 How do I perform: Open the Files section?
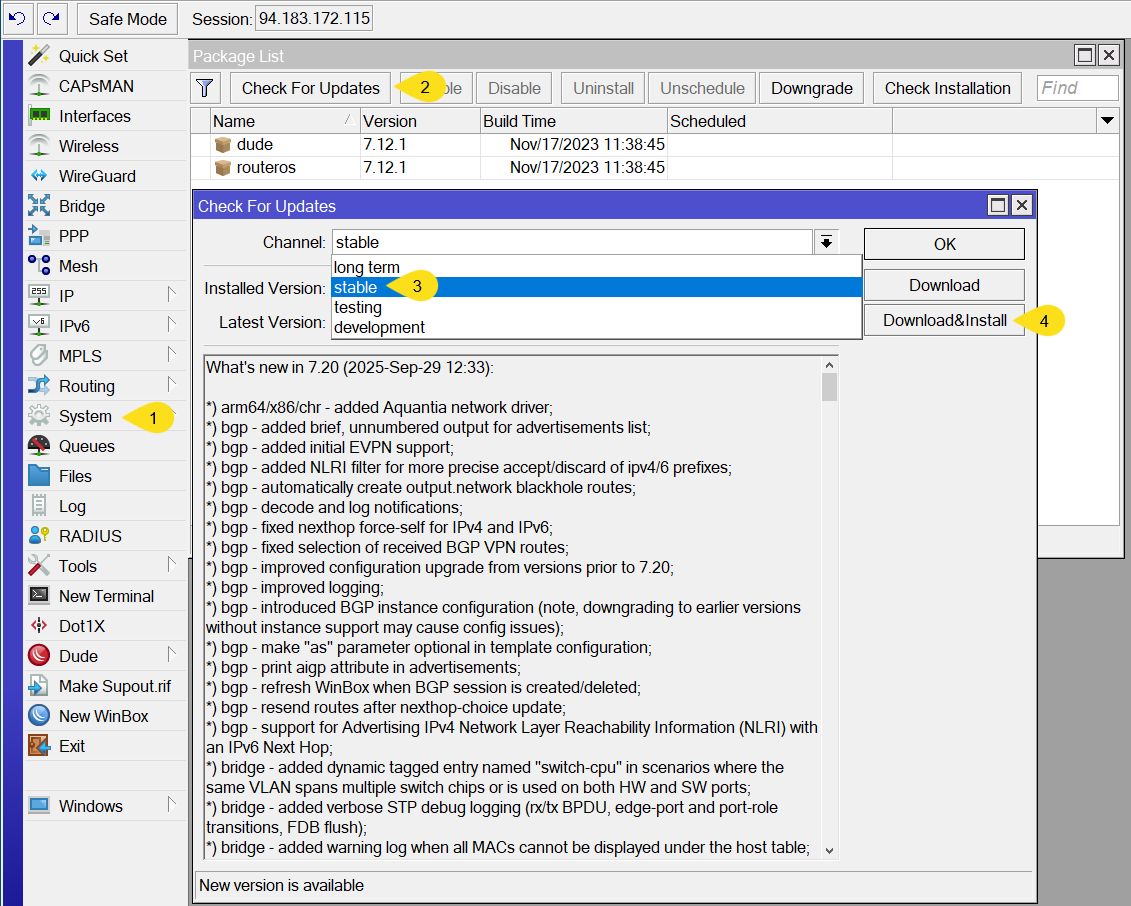click(75, 476)
